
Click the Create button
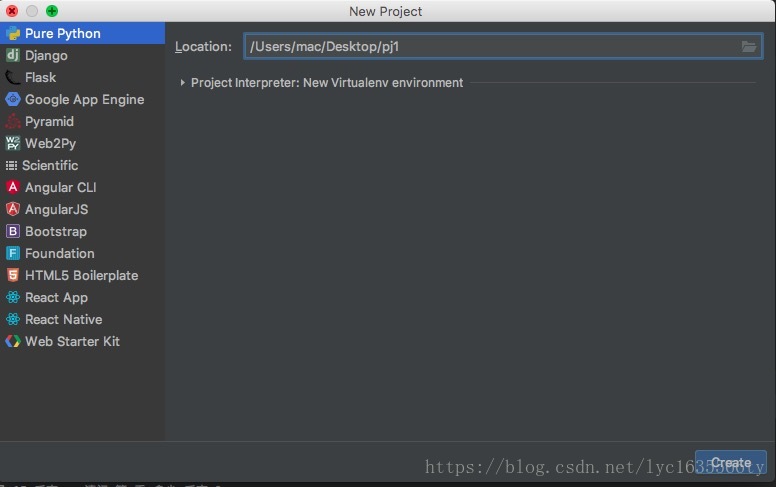(x=730, y=462)
